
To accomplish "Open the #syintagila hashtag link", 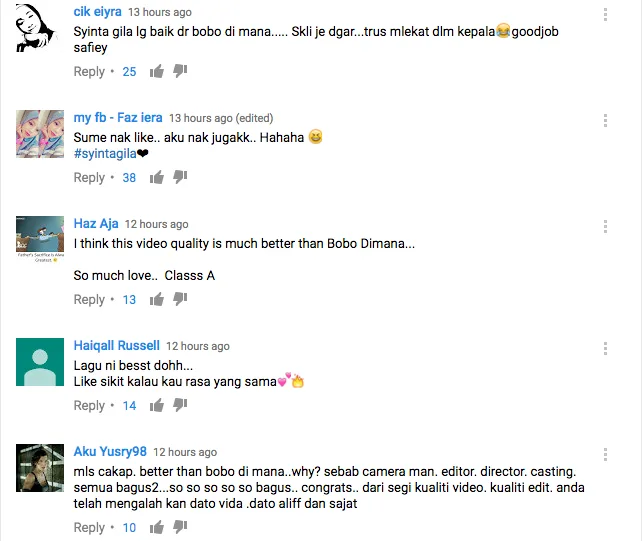I will pyautogui.click(x=105, y=154).
